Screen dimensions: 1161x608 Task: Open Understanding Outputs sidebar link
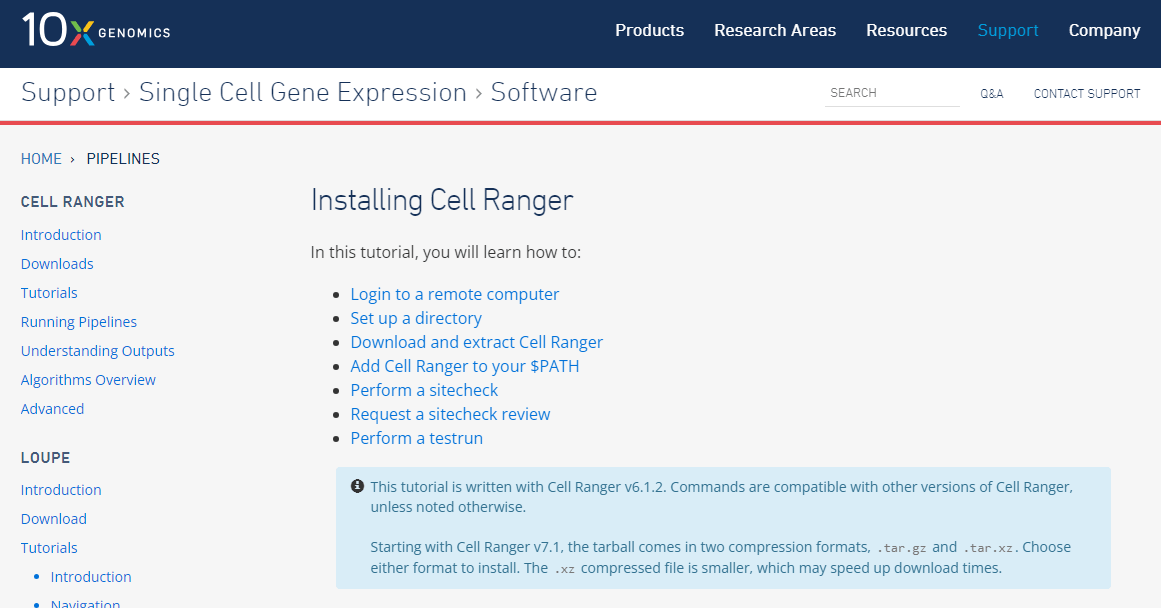pyautogui.click(x=97, y=351)
